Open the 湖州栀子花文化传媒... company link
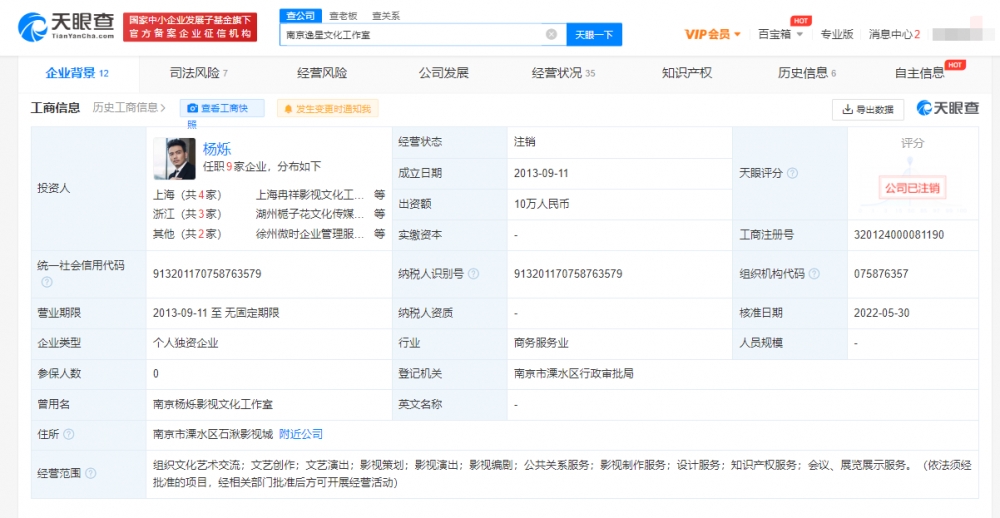The height and width of the screenshot is (518, 1000). [310, 214]
